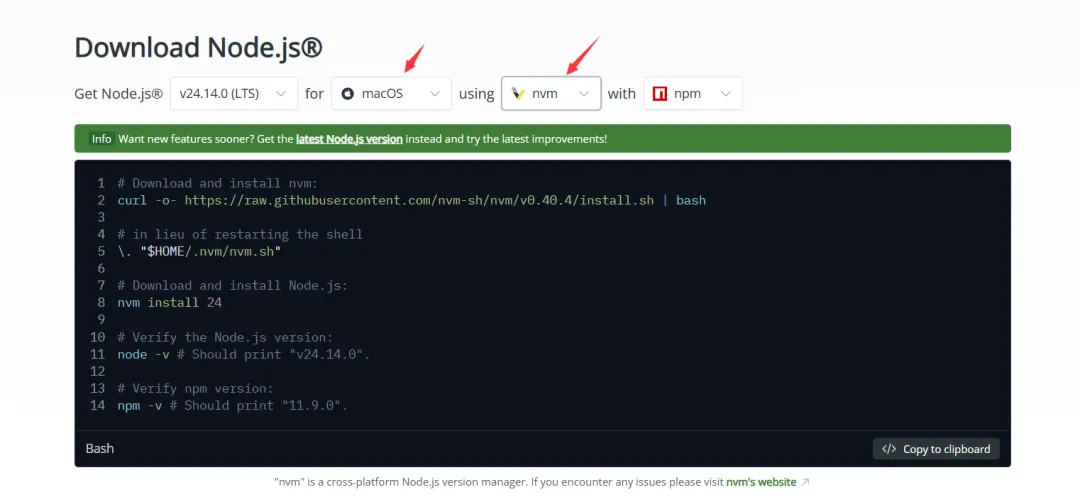The width and height of the screenshot is (1080, 502).
Task: Click the red npm logo icon
Action: pos(660,94)
